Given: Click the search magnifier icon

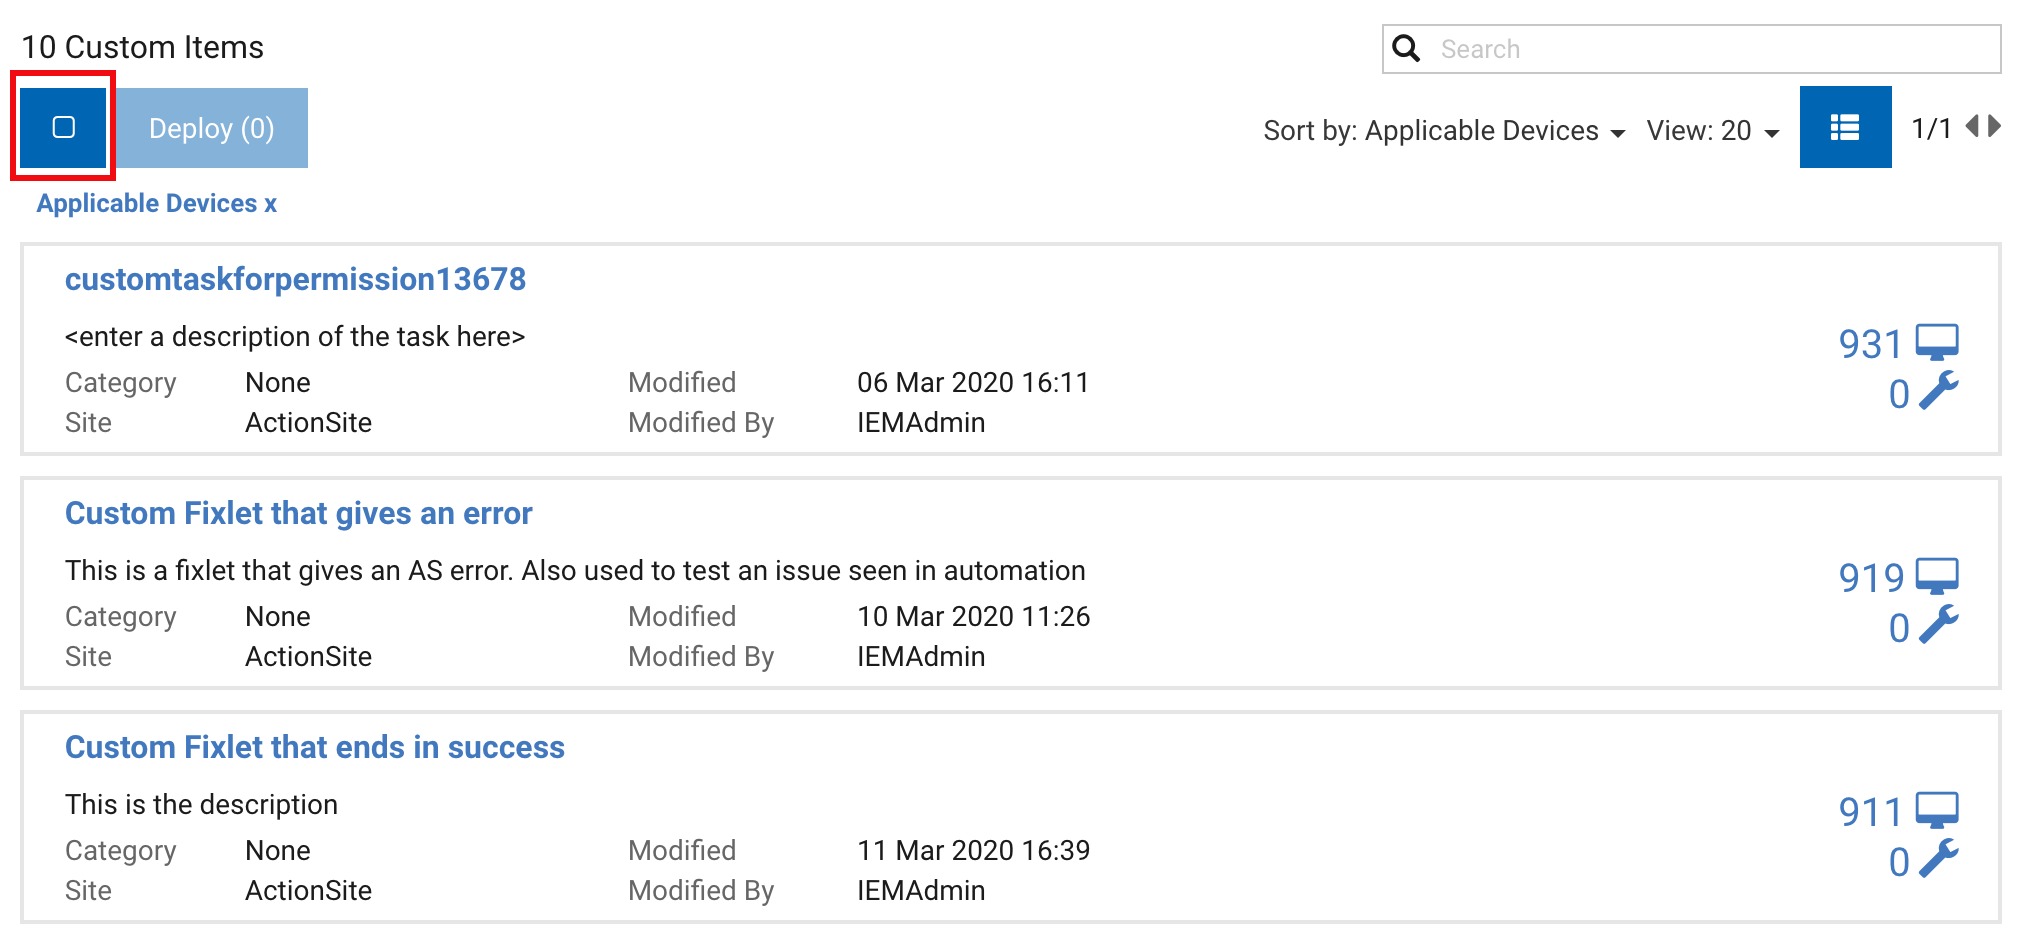Looking at the screenshot, I should click(1406, 49).
